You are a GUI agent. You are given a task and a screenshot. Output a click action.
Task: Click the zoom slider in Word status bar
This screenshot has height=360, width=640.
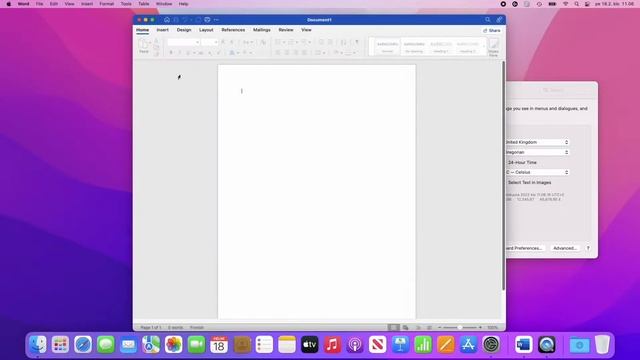pos(460,327)
